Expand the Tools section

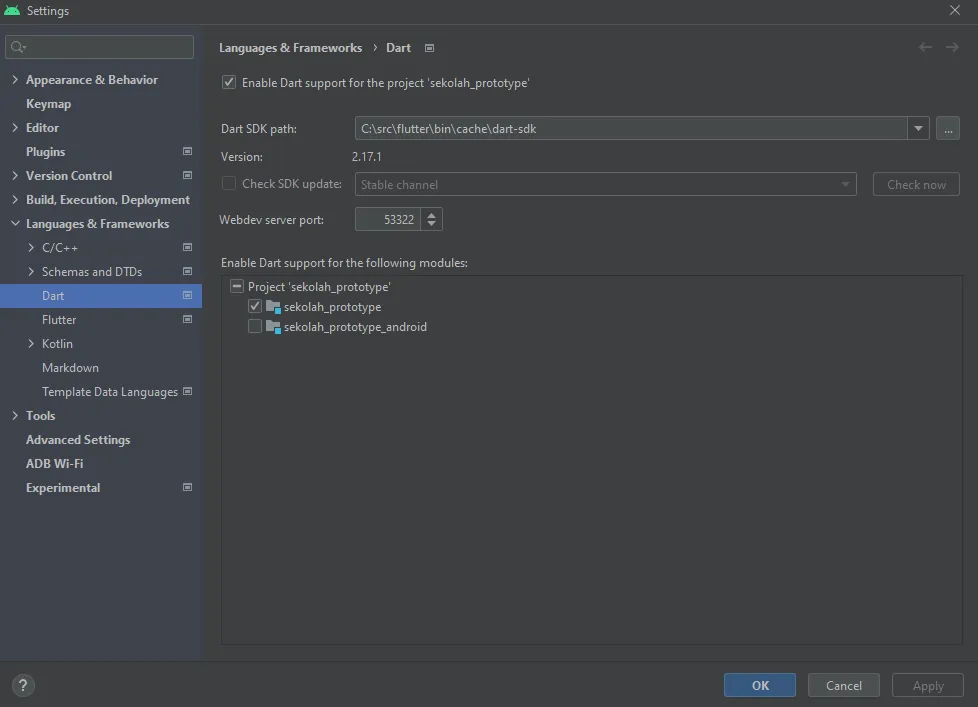[x=15, y=415]
